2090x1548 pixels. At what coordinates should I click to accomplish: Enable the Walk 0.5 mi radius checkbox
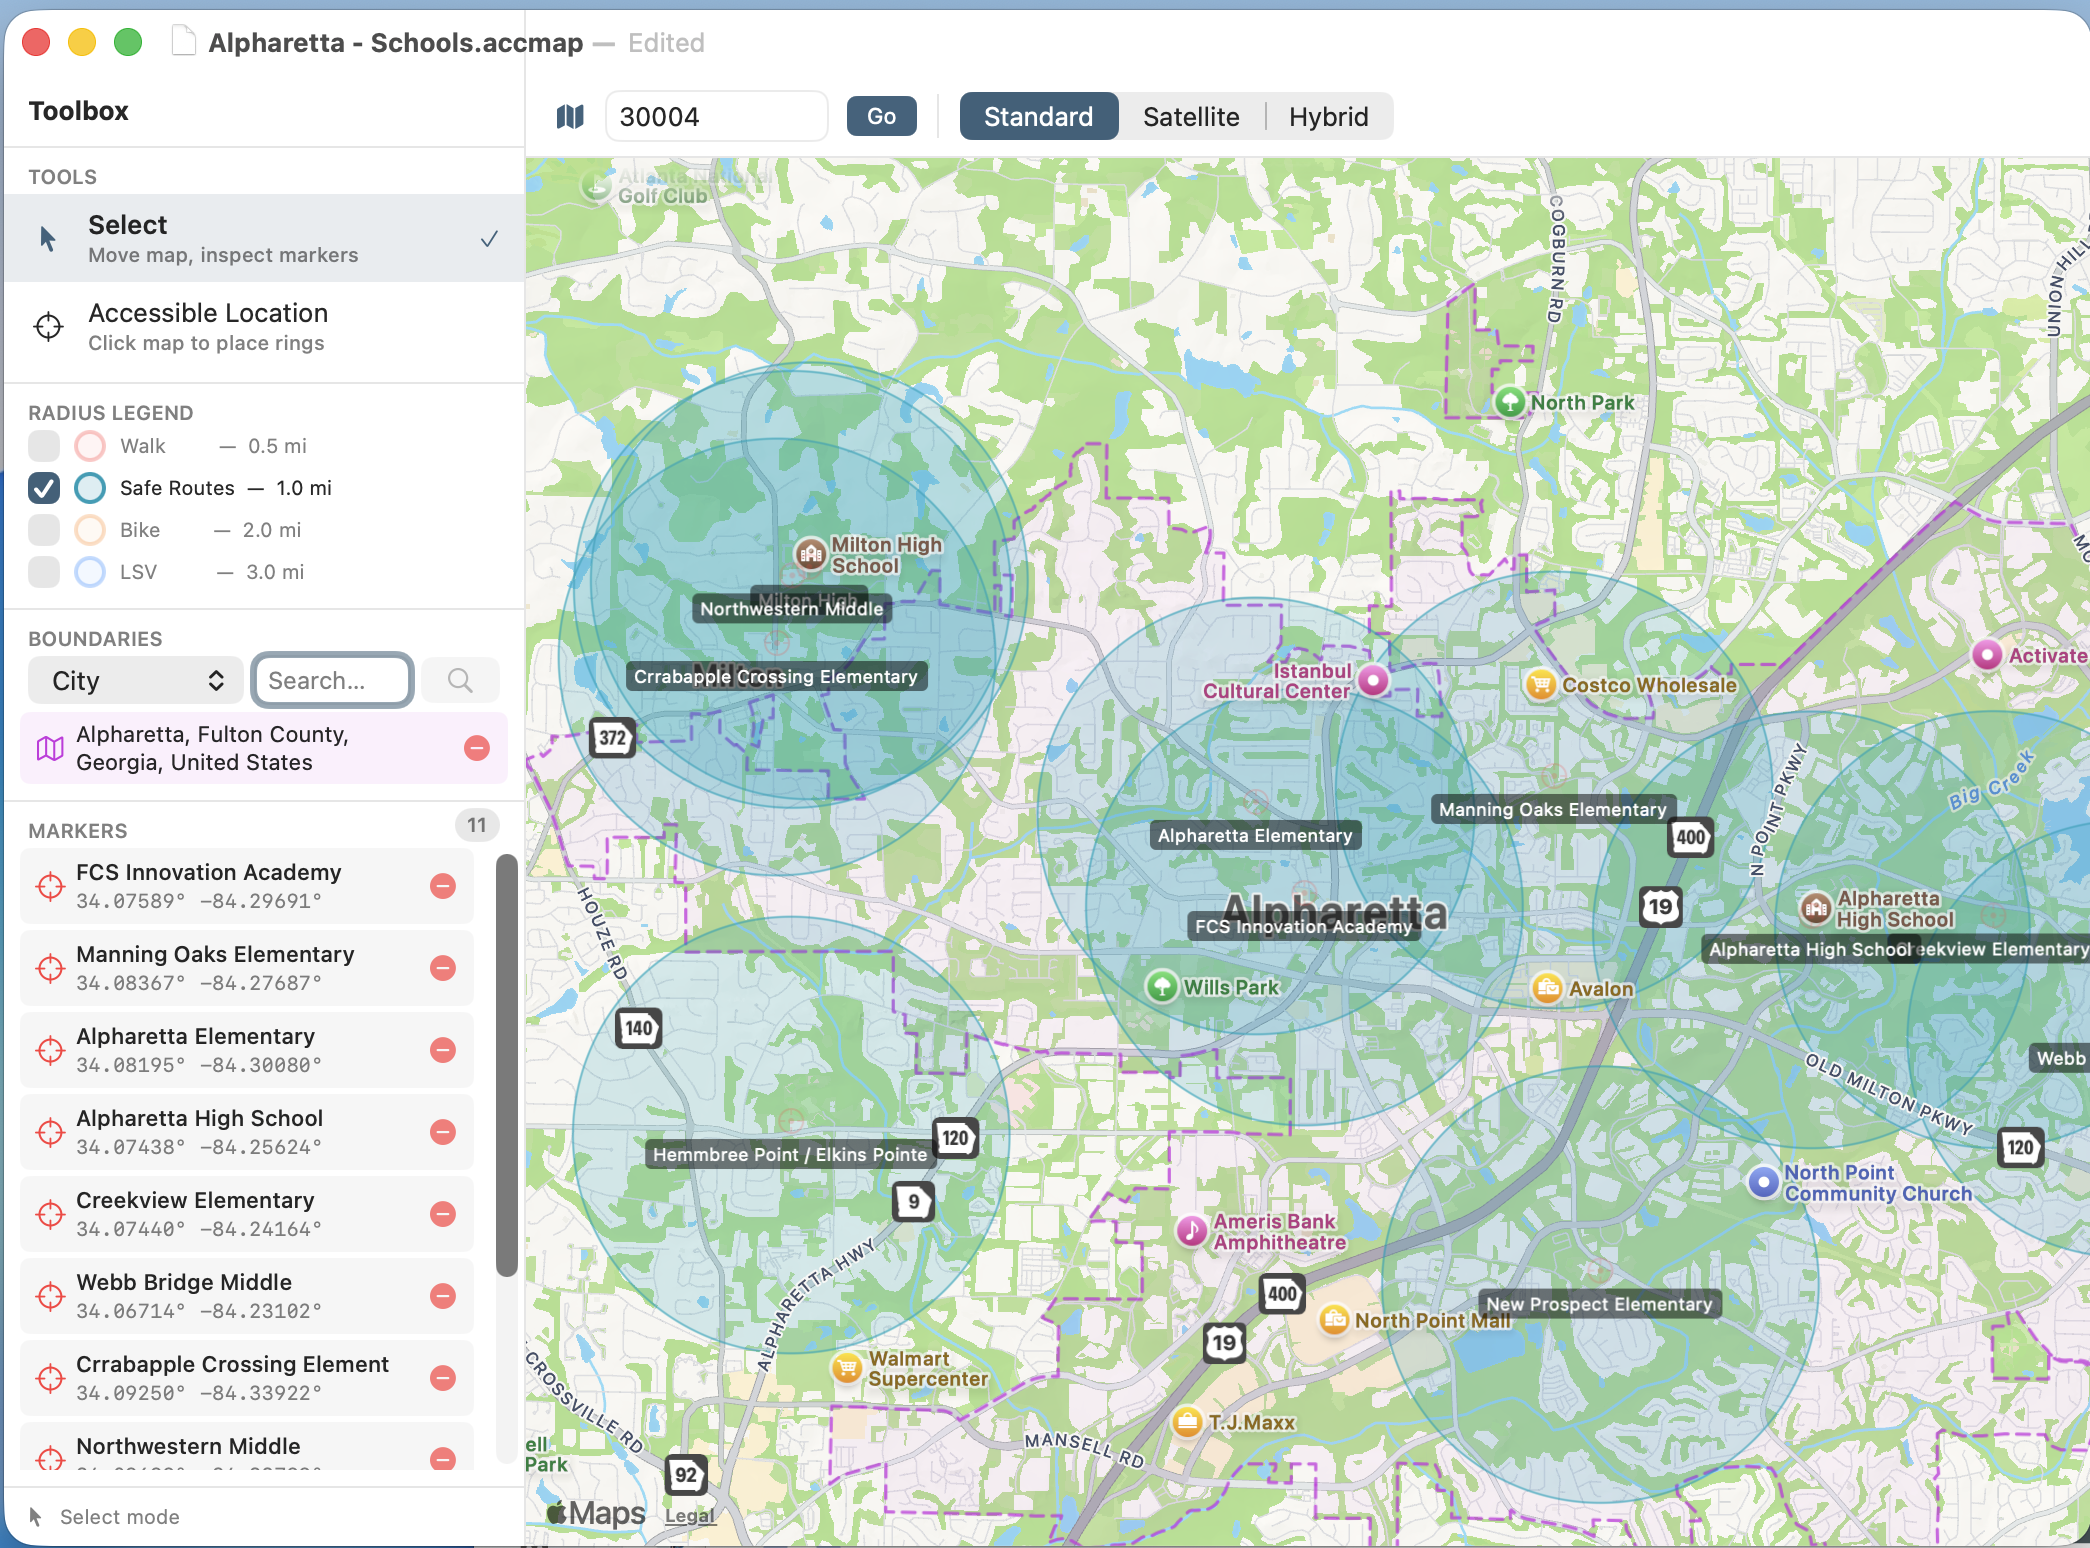coord(44,446)
